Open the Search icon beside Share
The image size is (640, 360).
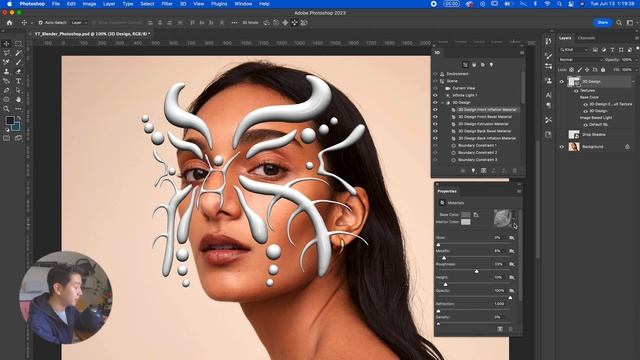coord(619,23)
